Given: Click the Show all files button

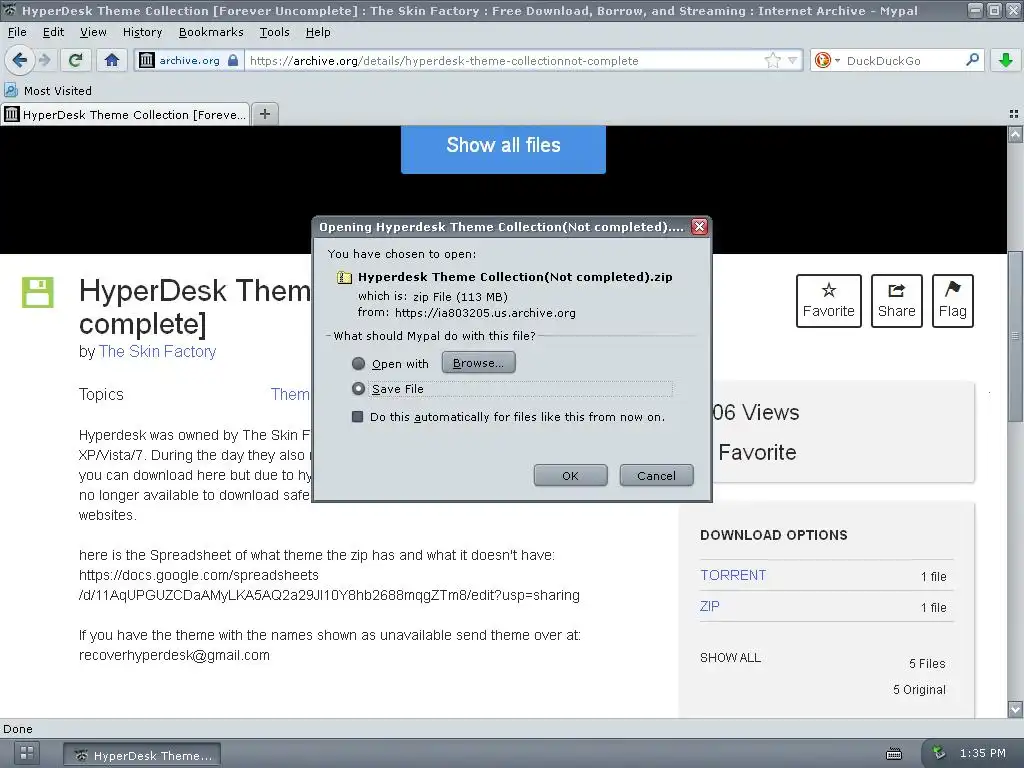Looking at the screenshot, I should pyautogui.click(x=504, y=149).
